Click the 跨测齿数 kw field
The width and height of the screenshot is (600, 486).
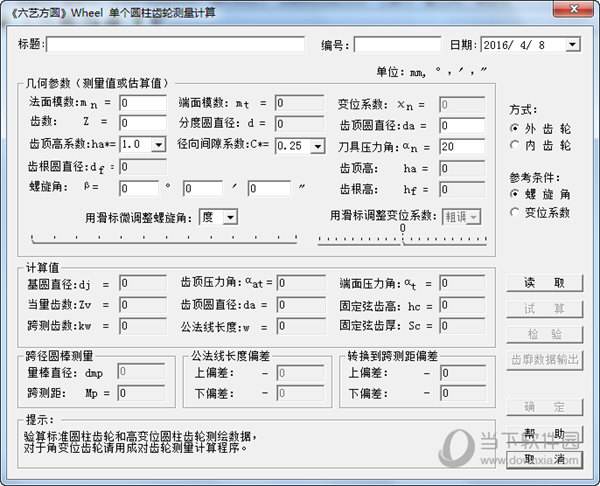[x=143, y=326]
